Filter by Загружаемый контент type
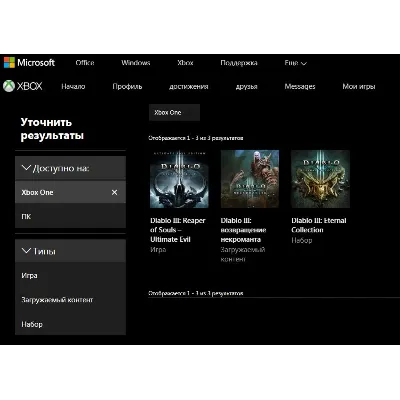 pos(70,300)
